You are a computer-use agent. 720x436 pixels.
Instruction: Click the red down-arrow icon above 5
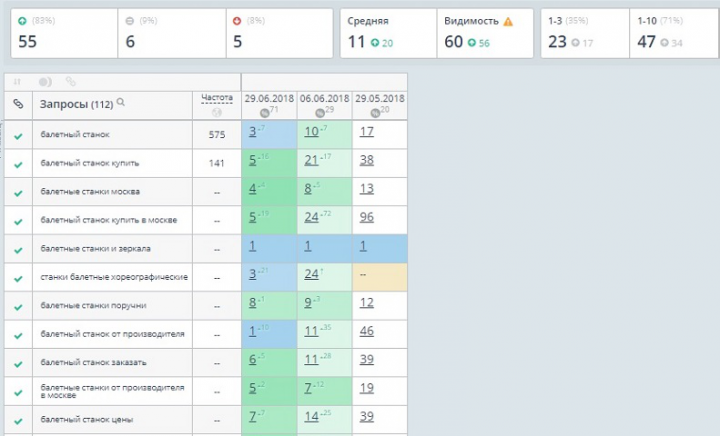click(237, 21)
